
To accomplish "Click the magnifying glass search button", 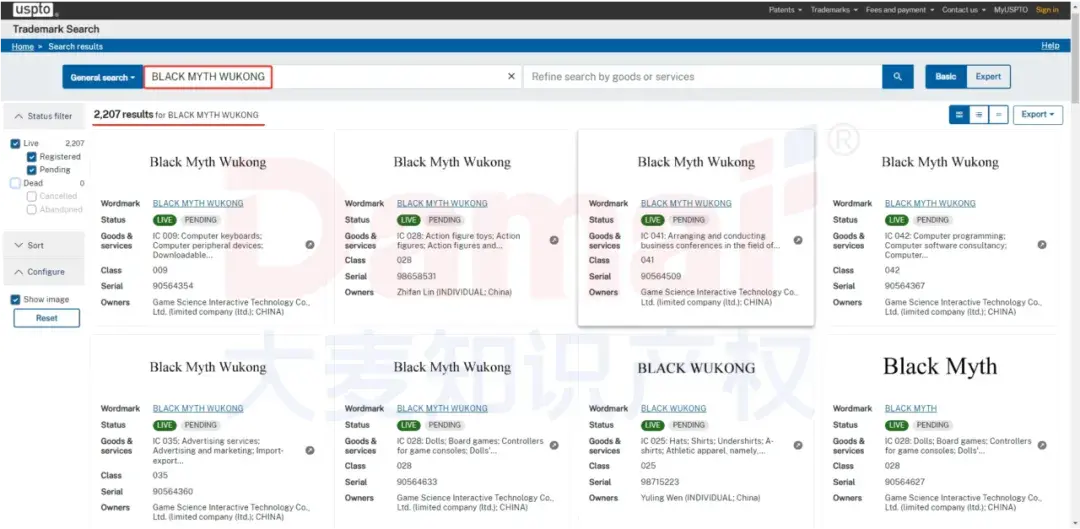I will pyautogui.click(x=897, y=77).
